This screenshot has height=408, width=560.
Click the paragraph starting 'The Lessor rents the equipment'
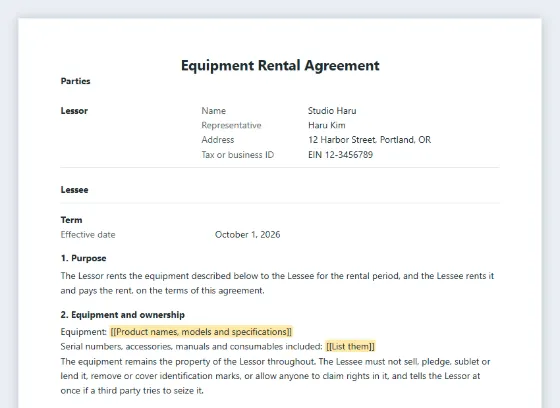pos(277,283)
